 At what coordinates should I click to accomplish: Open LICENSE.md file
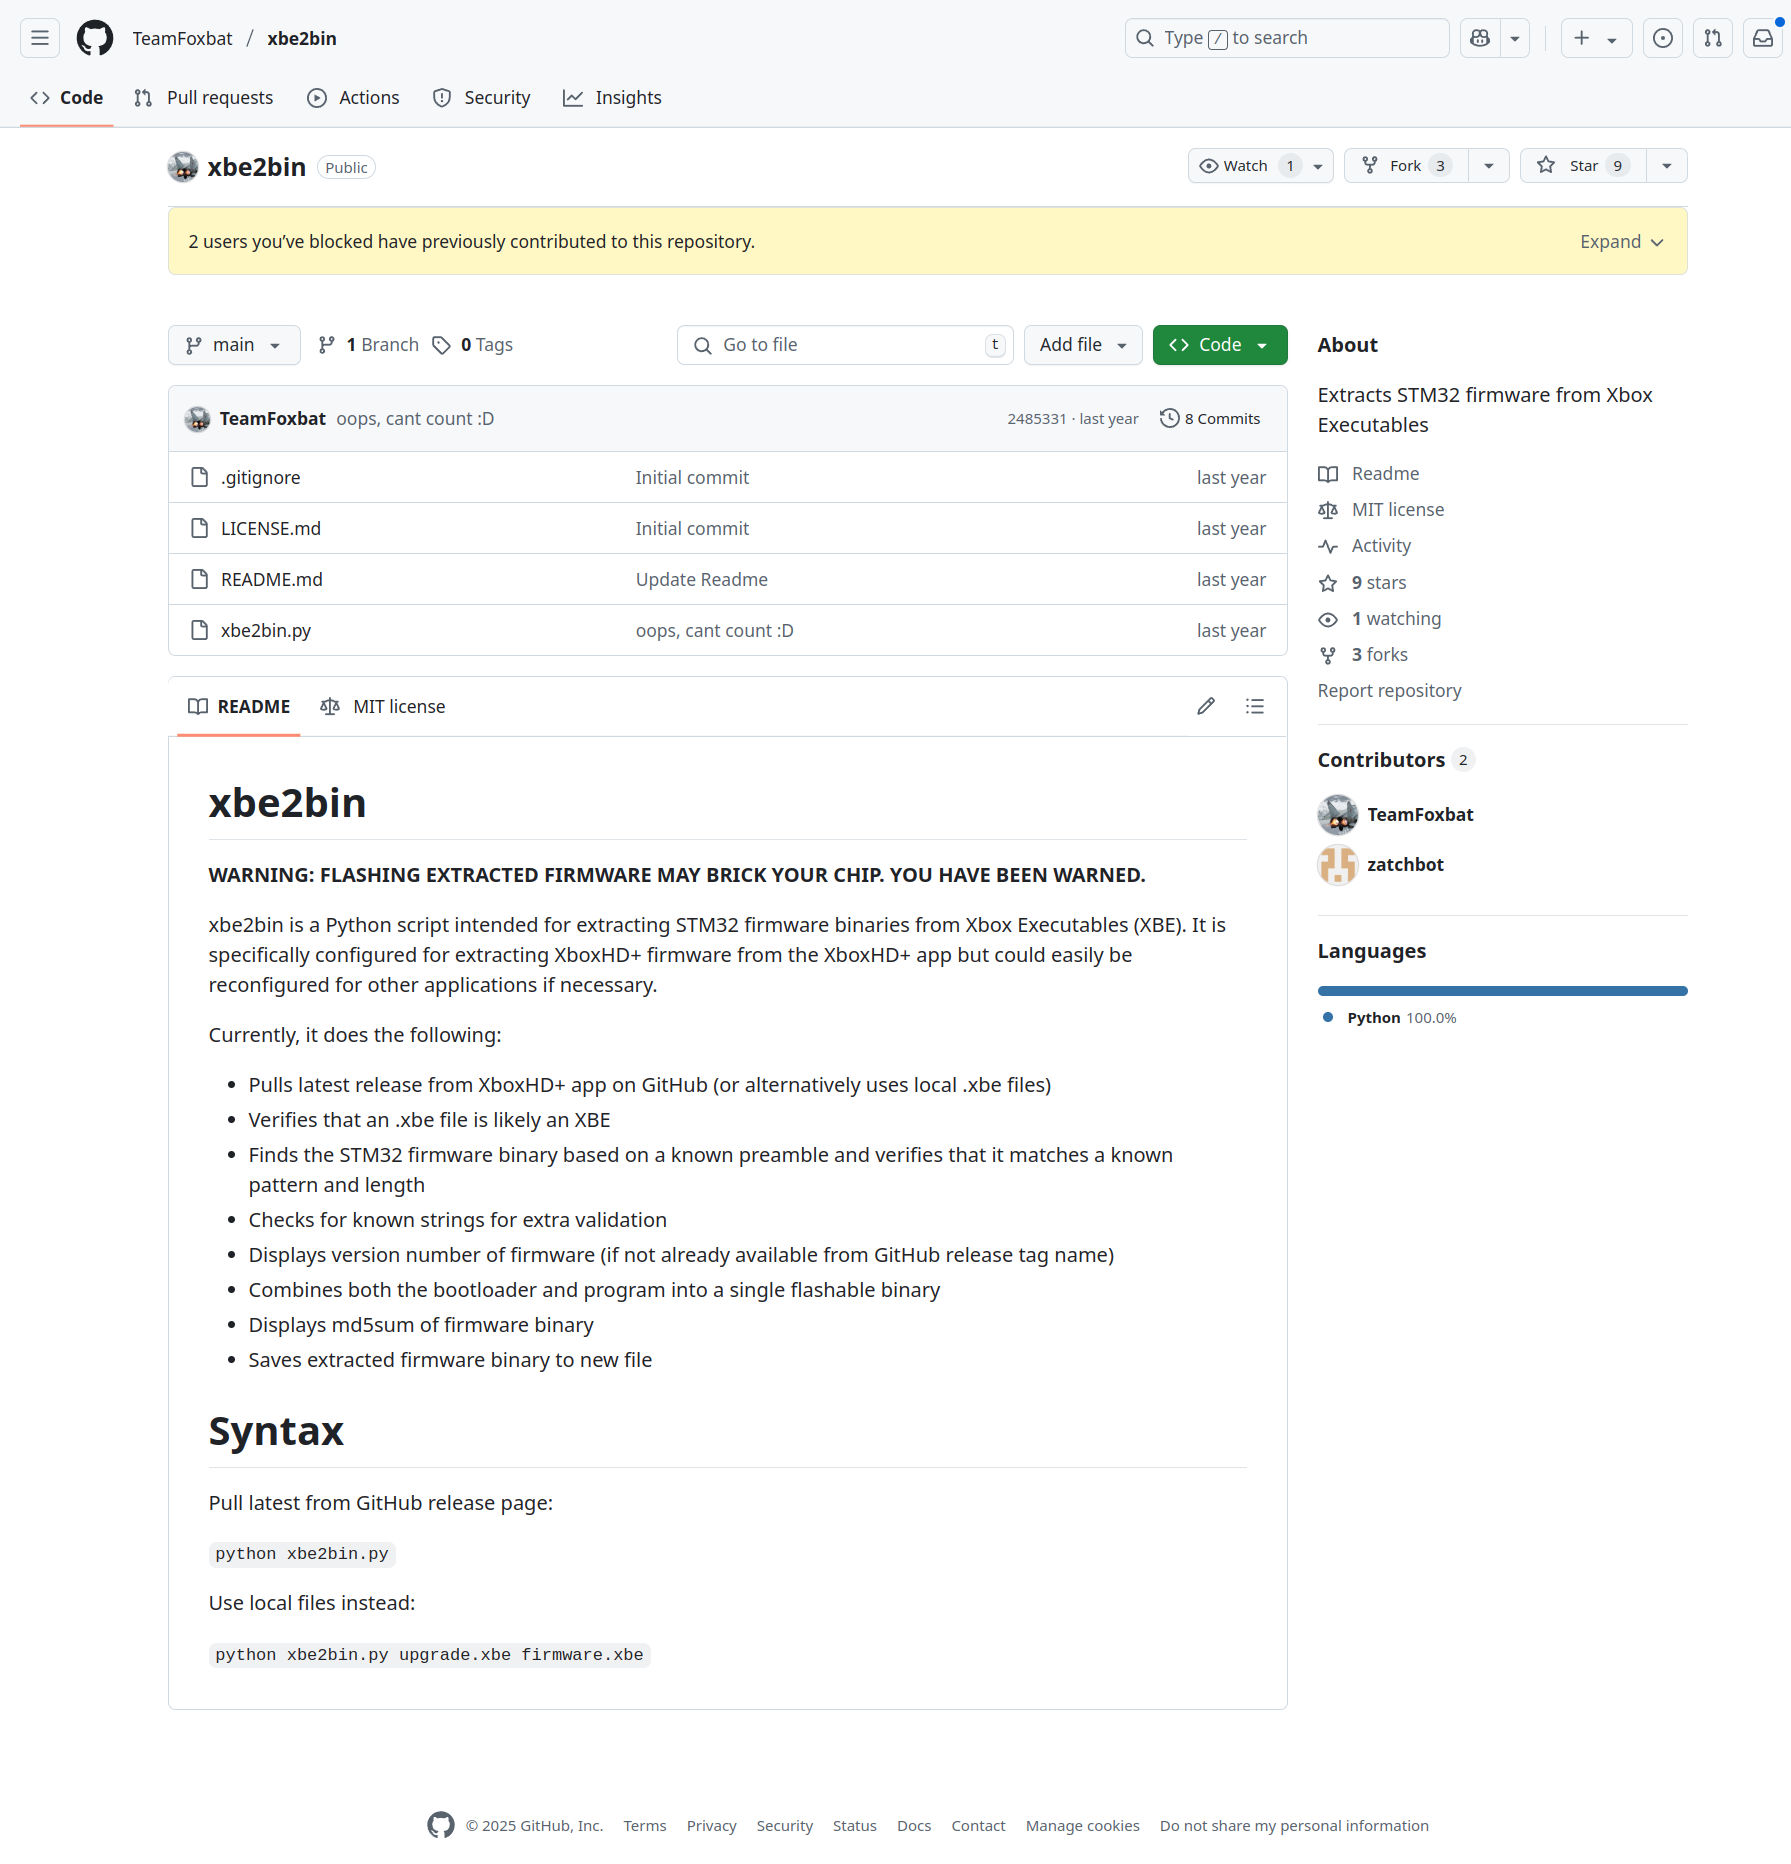[271, 528]
